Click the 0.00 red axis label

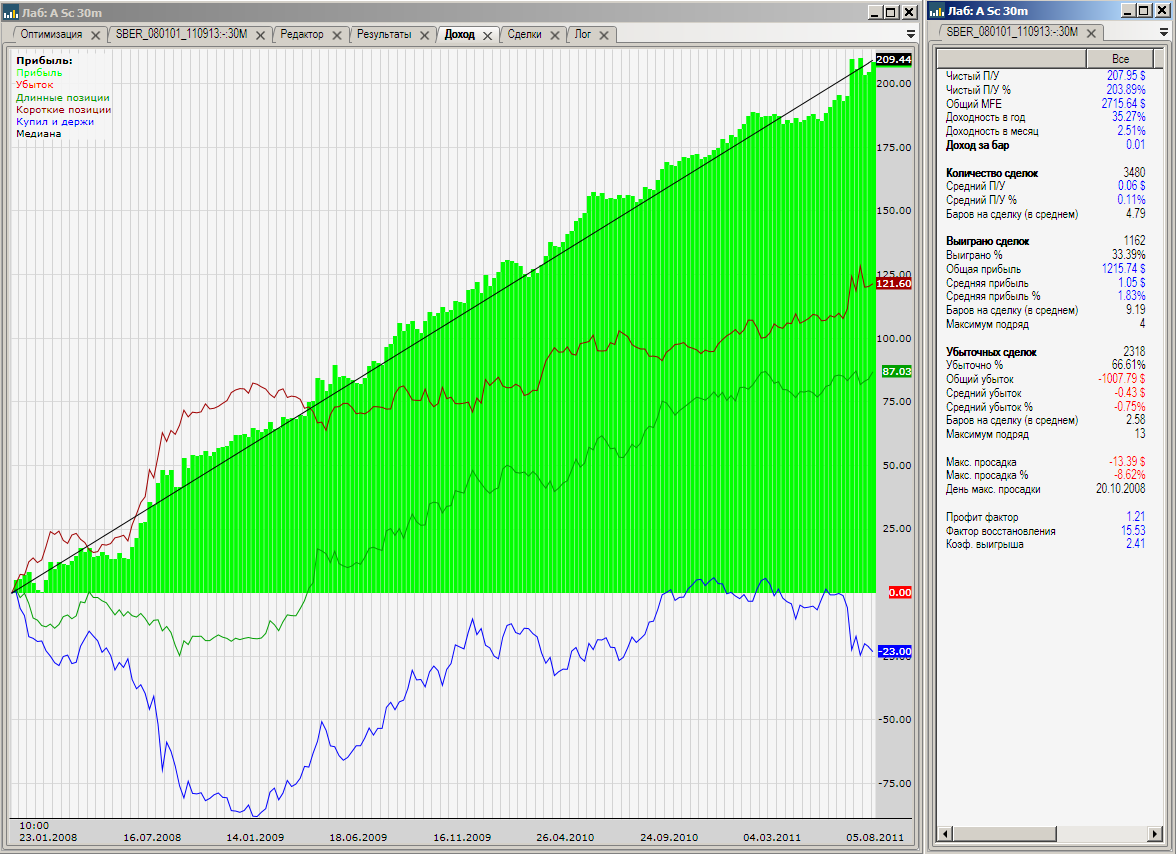[x=900, y=592]
